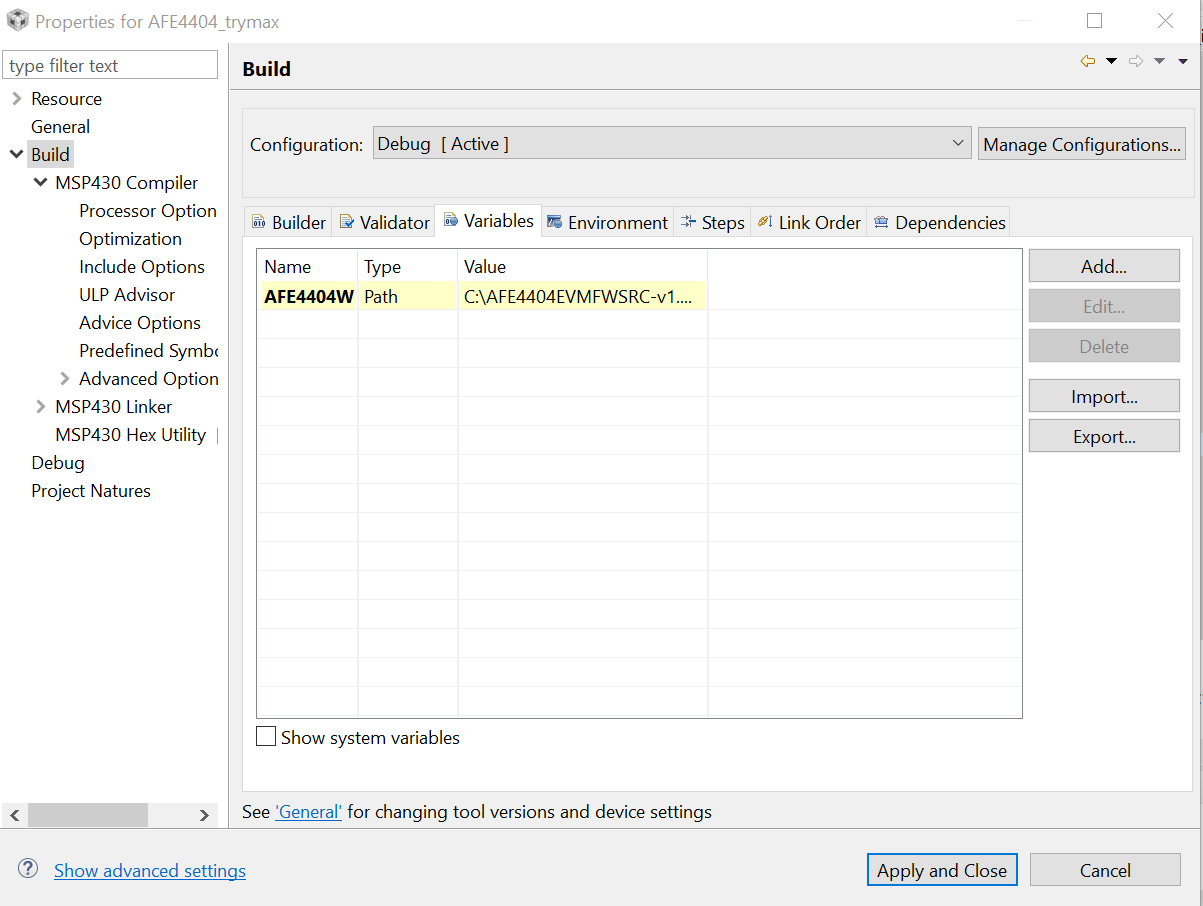
Task: Enable Show system variables
Action: click(x=266, y=736)
